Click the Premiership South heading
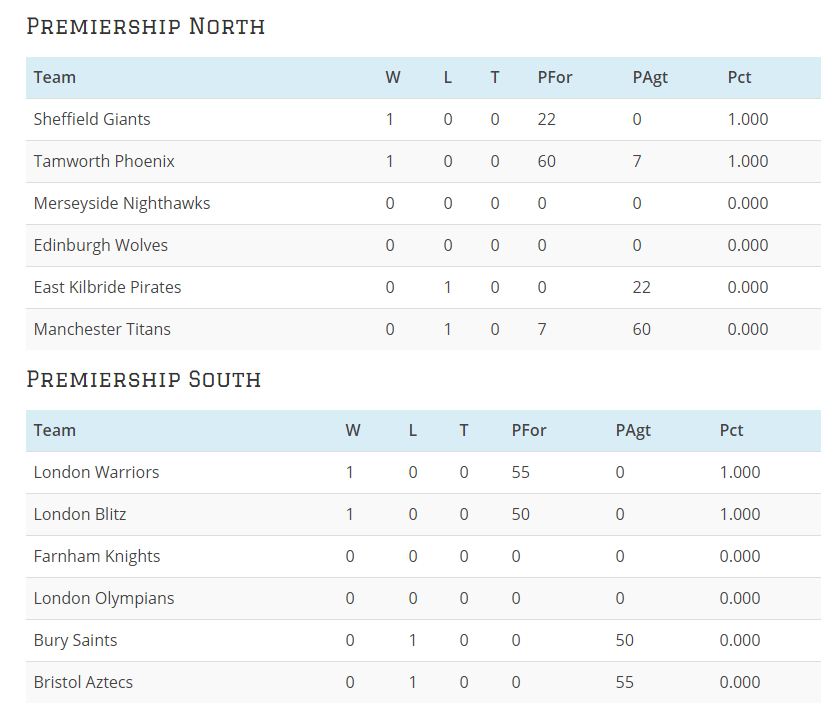Image resolution: width=821 pixels, height=715 pixels. [x=143, y=379]
